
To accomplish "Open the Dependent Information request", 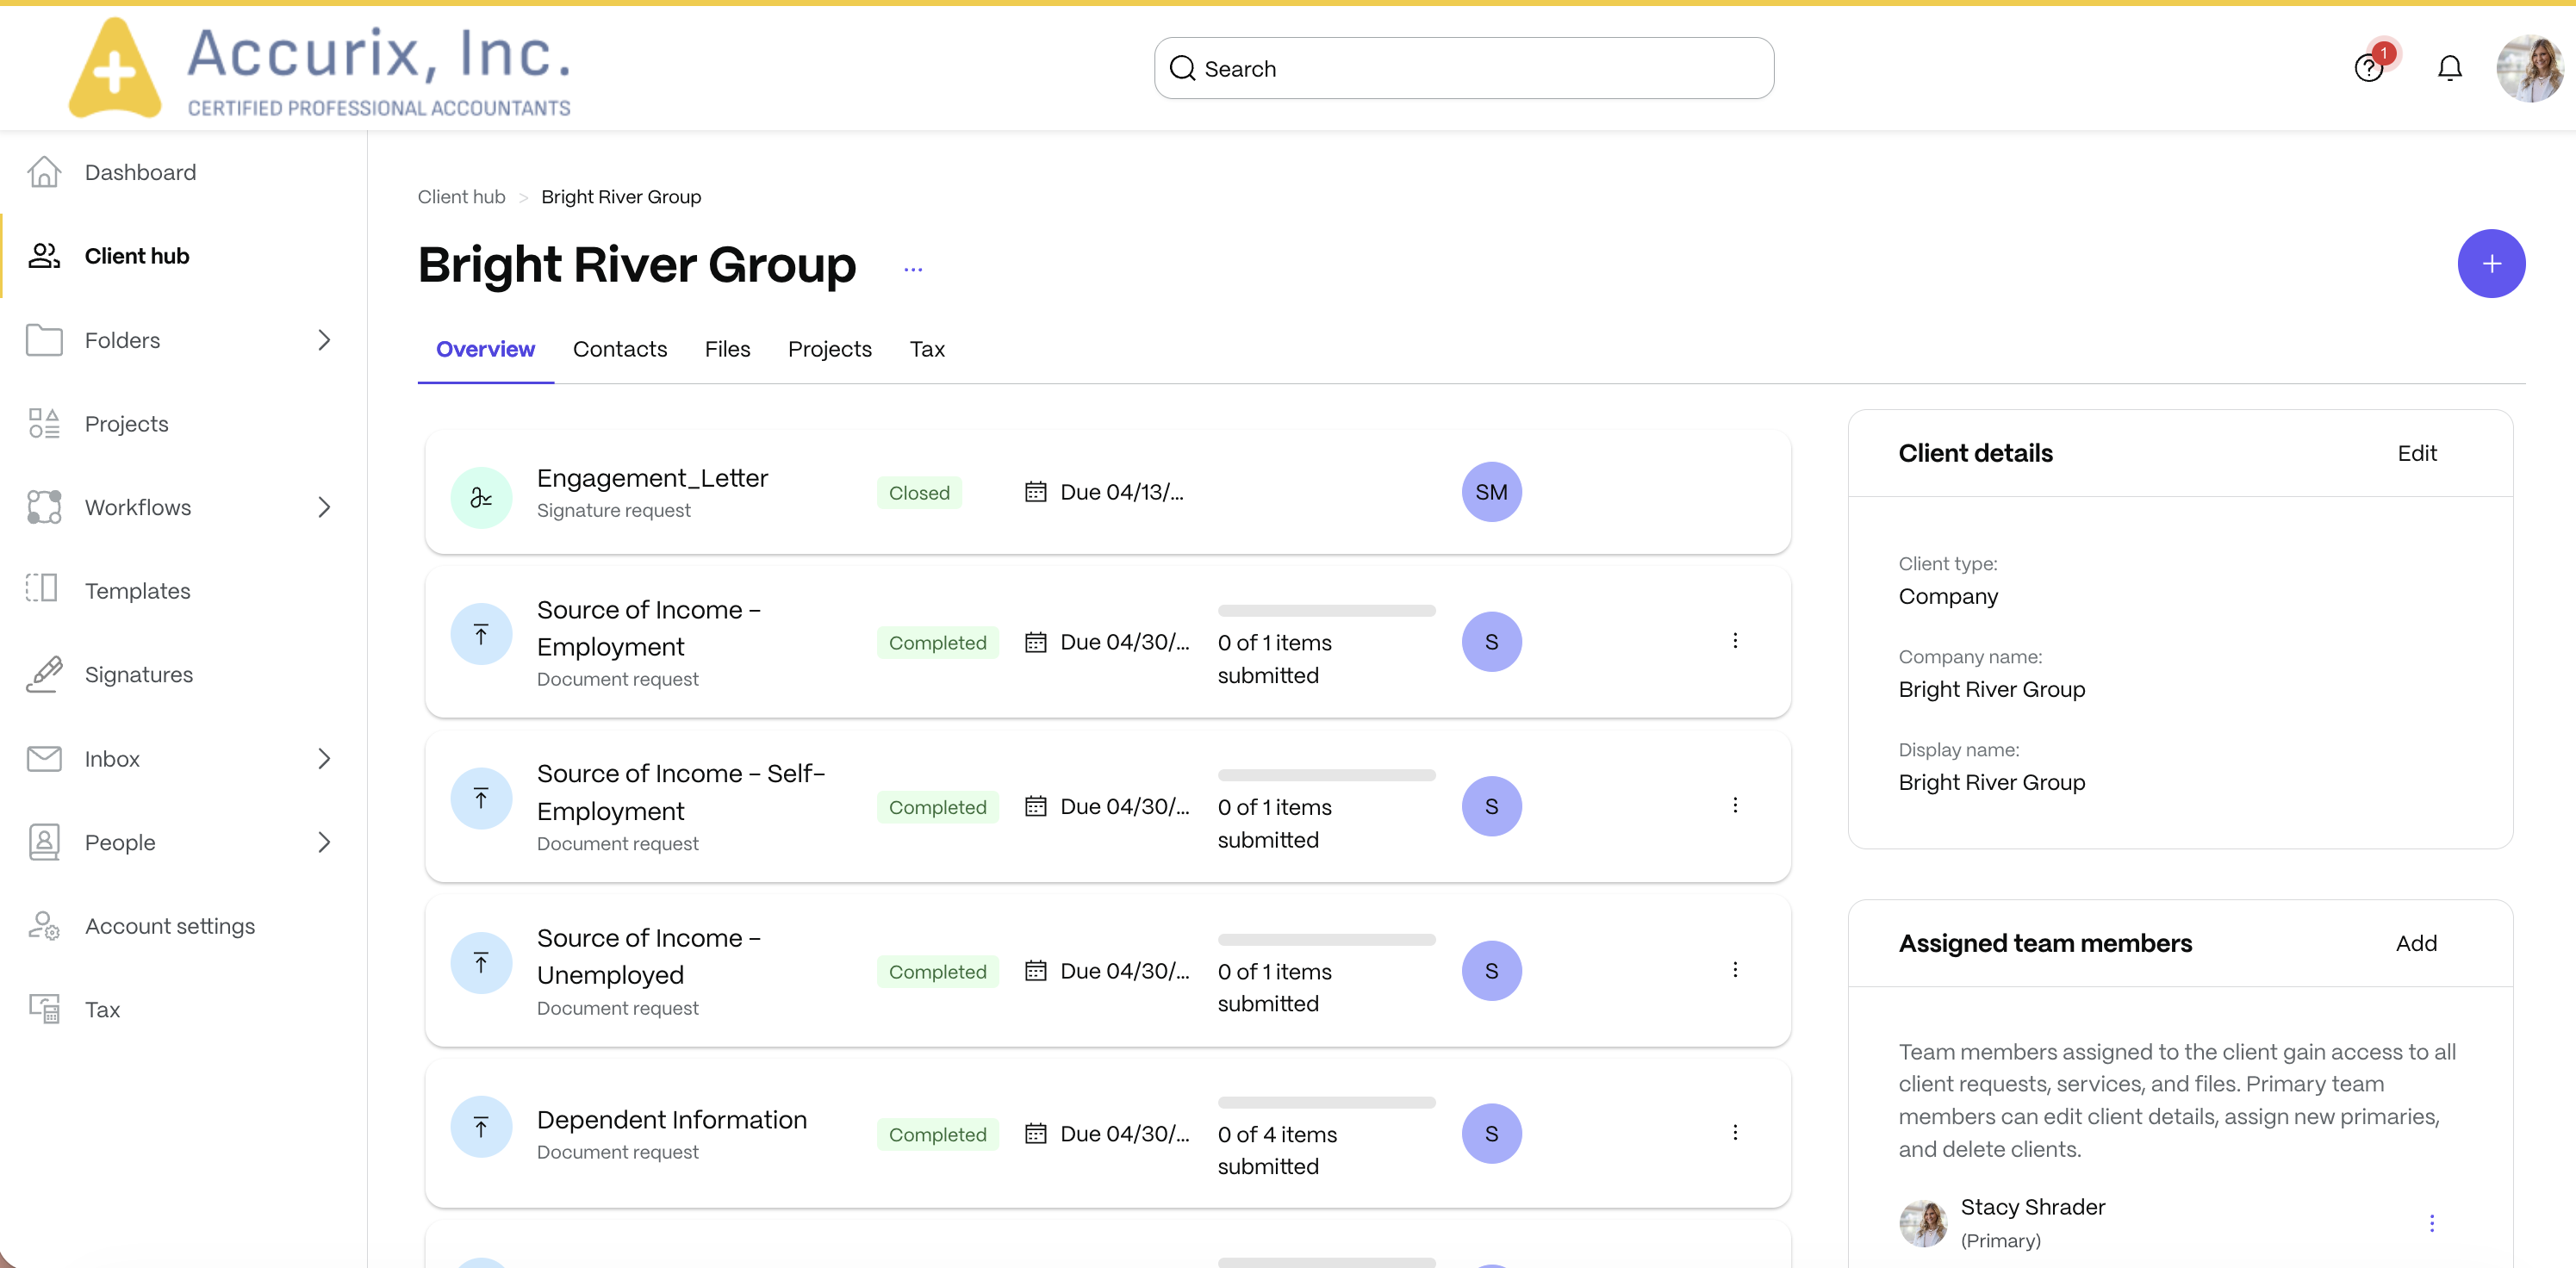I will tap(671, 1120).
